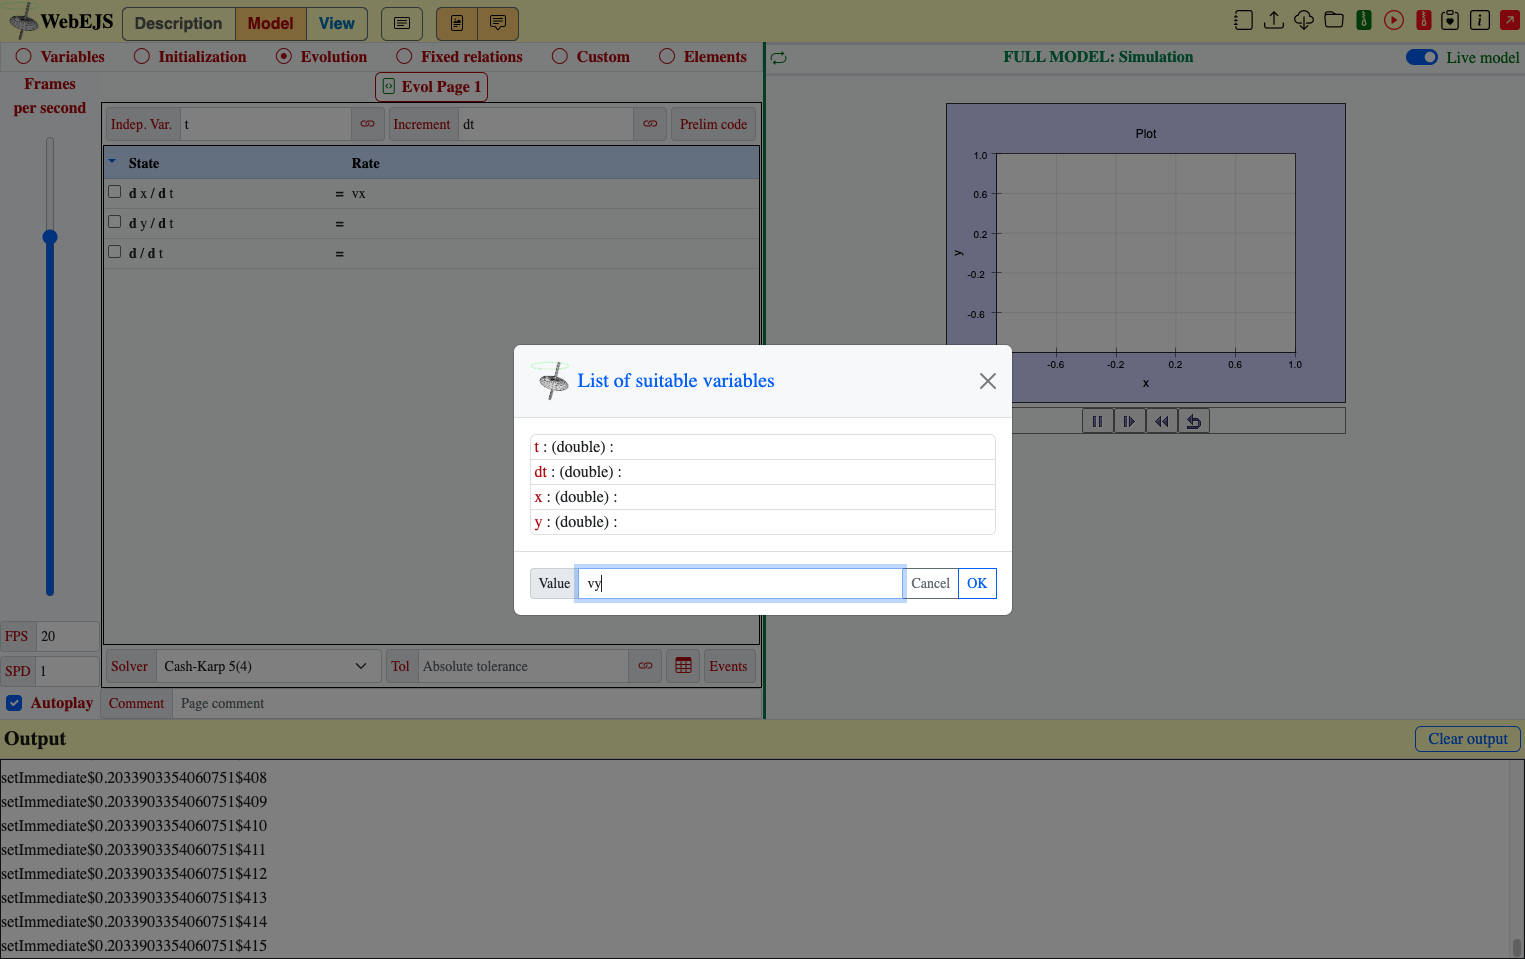Open the folder icon in the top toolbar

pyautogui.click(x=1334, y=20)
